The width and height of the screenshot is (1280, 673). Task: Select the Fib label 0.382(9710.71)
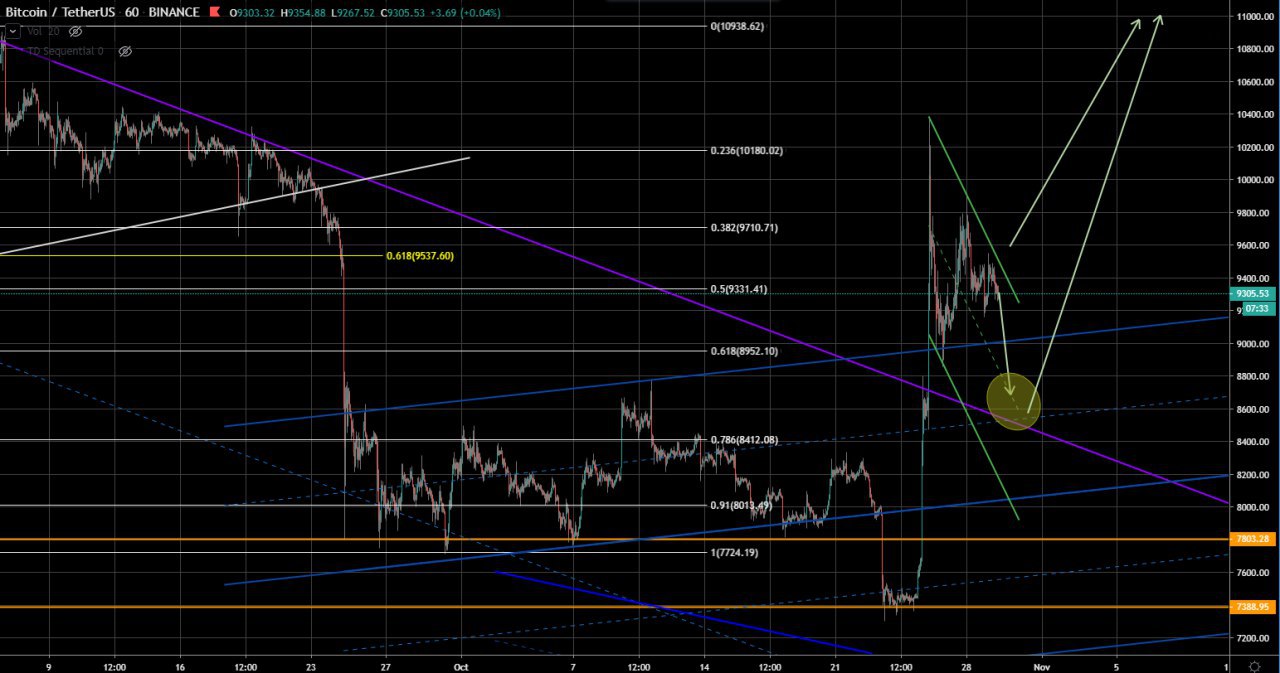744,228
